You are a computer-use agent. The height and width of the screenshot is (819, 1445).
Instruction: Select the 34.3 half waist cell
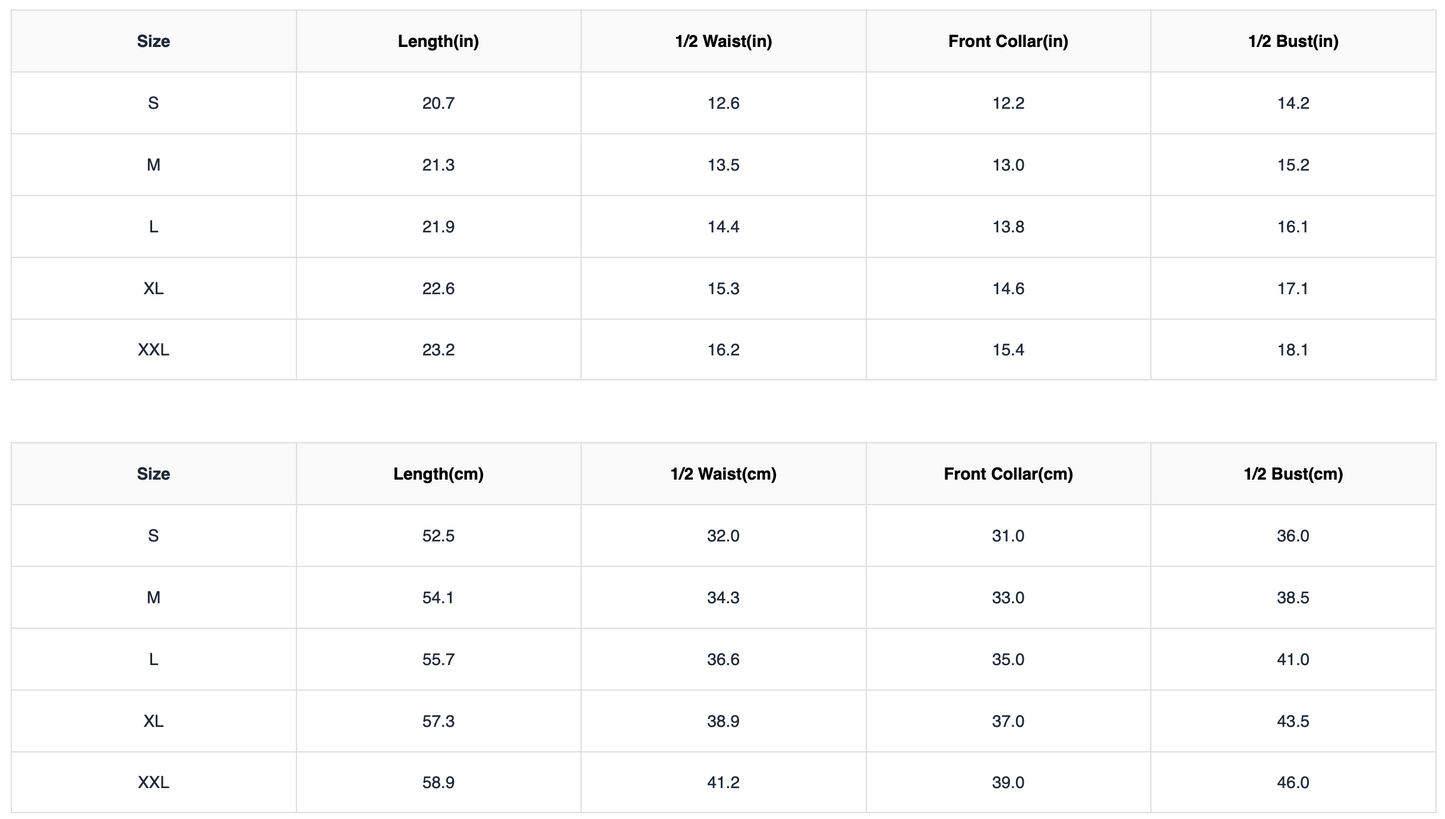tap(723, 598)
